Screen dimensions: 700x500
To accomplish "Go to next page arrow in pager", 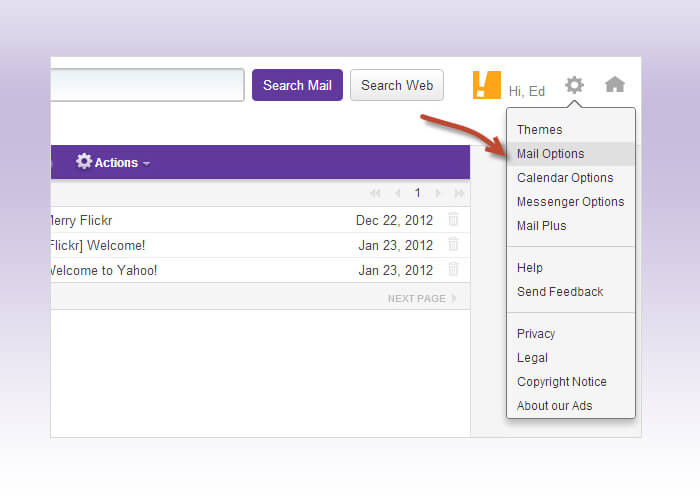I will pyautogui.click(x=438, y=193).
